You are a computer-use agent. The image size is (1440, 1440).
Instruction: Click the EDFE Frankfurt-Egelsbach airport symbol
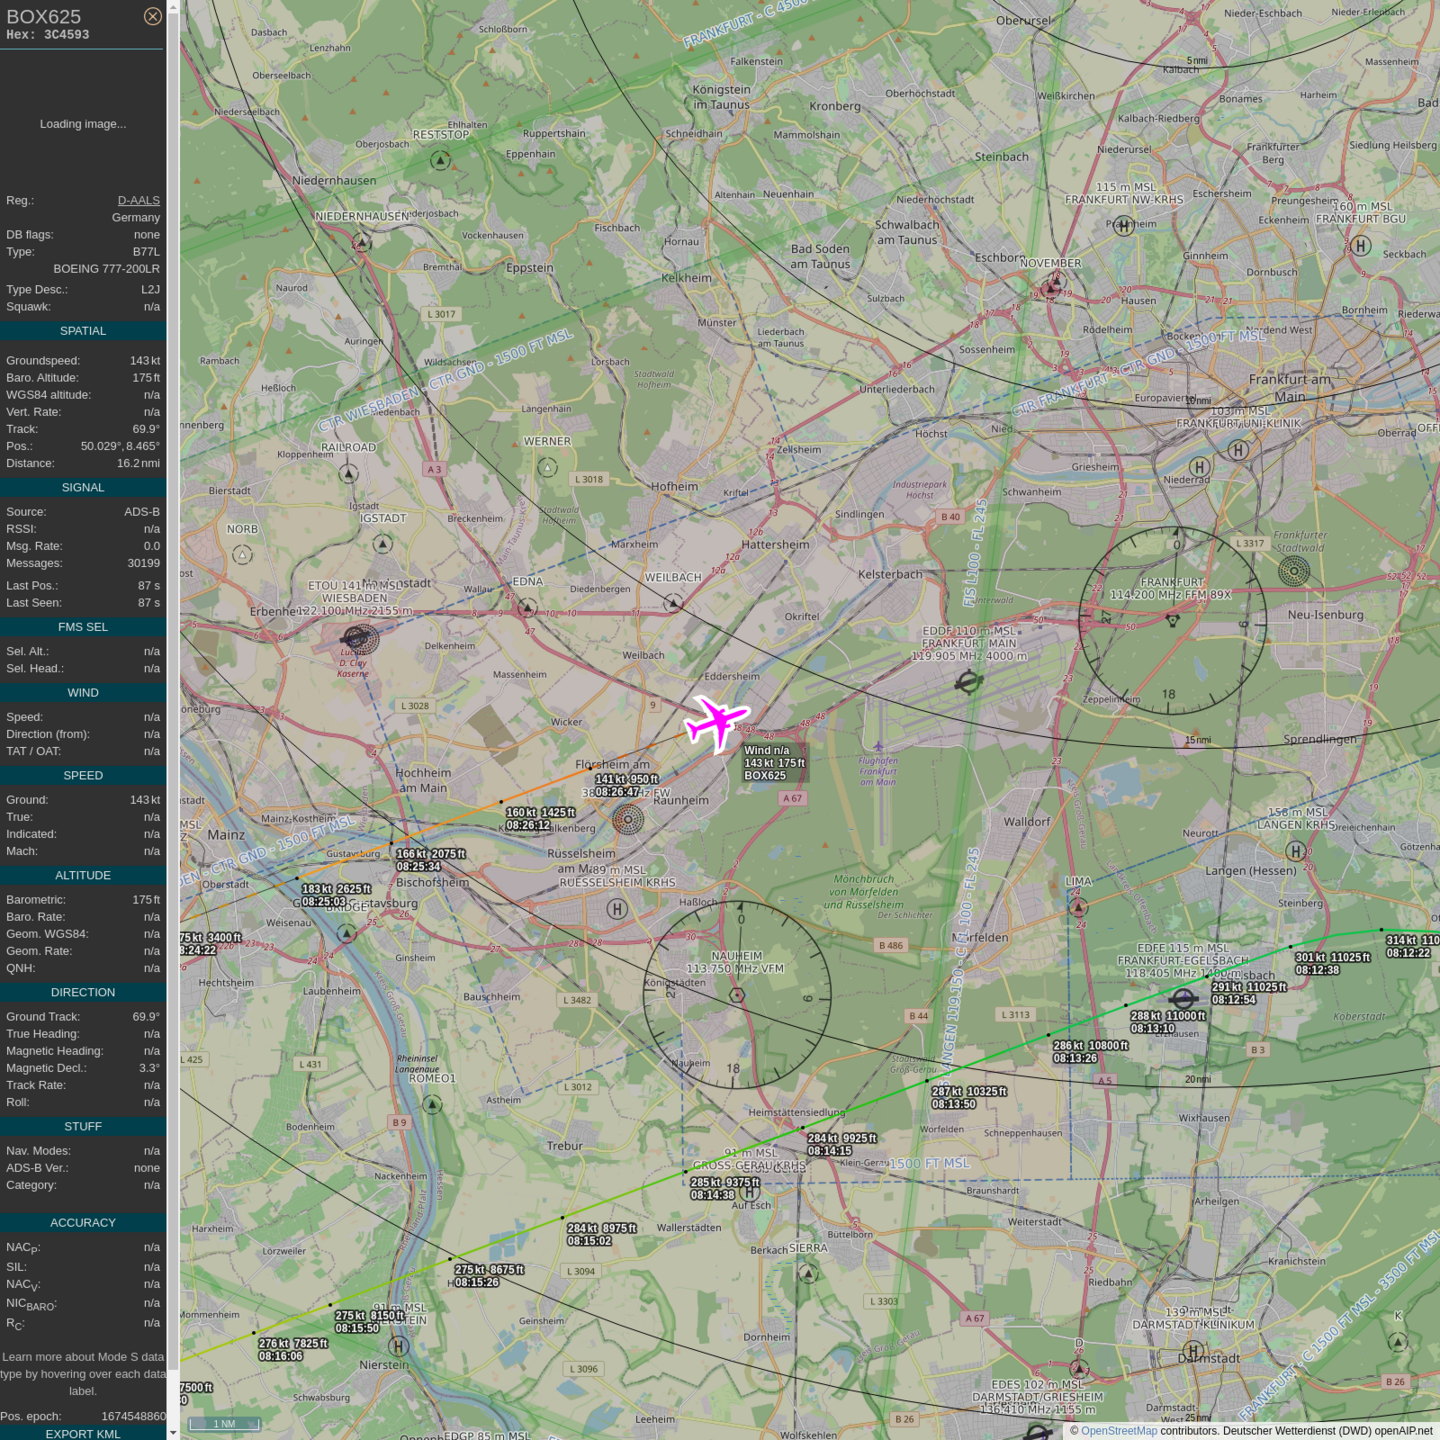point(1183,998)
